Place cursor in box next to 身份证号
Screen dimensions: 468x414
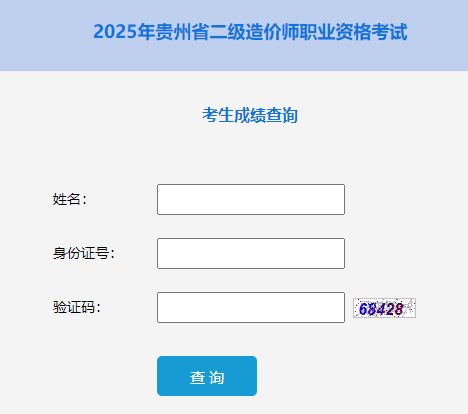pyautogui.click(x=251, y=253)
